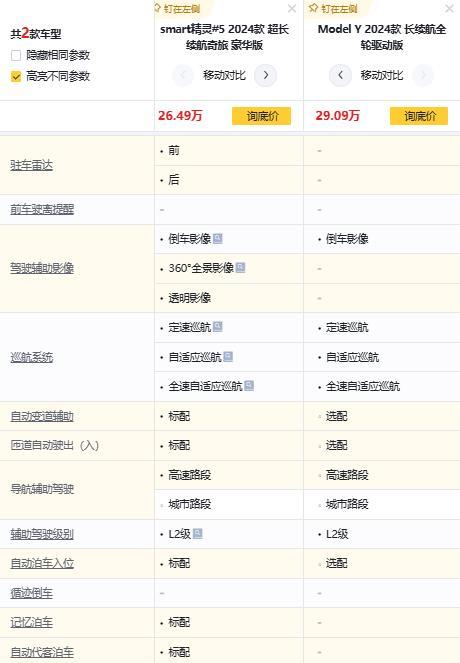Viewport: 460px width, 663px height.
Task: Open the 辅助驾驶级别 parameter link
Action: (42, 534)
